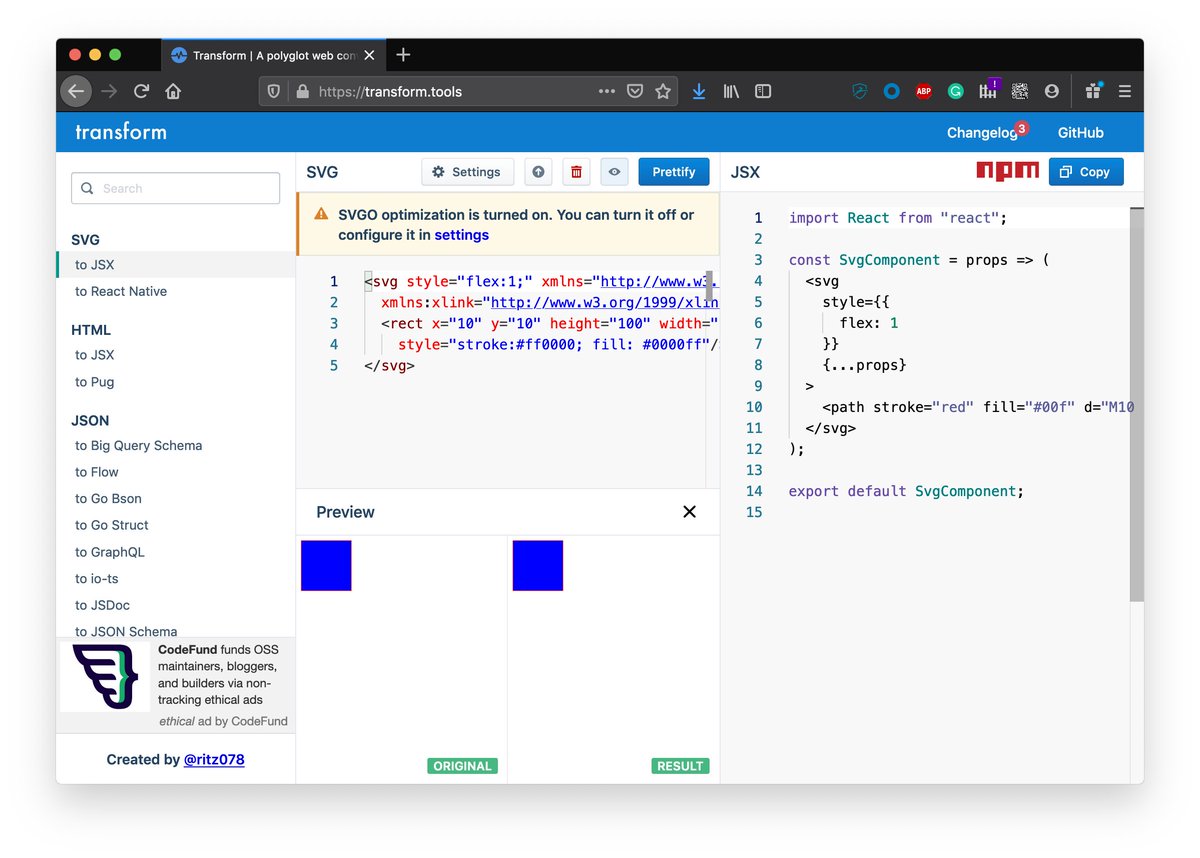Click the What's New gift icon
Viewport: 1200px width, 858px height.
coord(1093,90)
